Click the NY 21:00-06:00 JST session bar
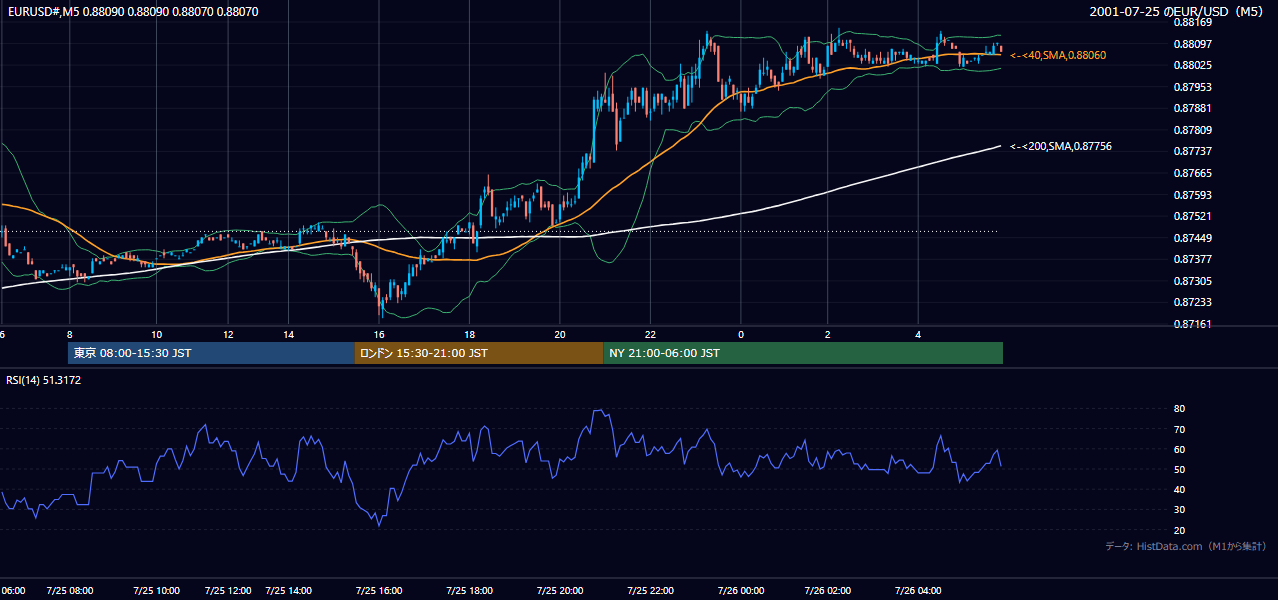 (803, 353)
